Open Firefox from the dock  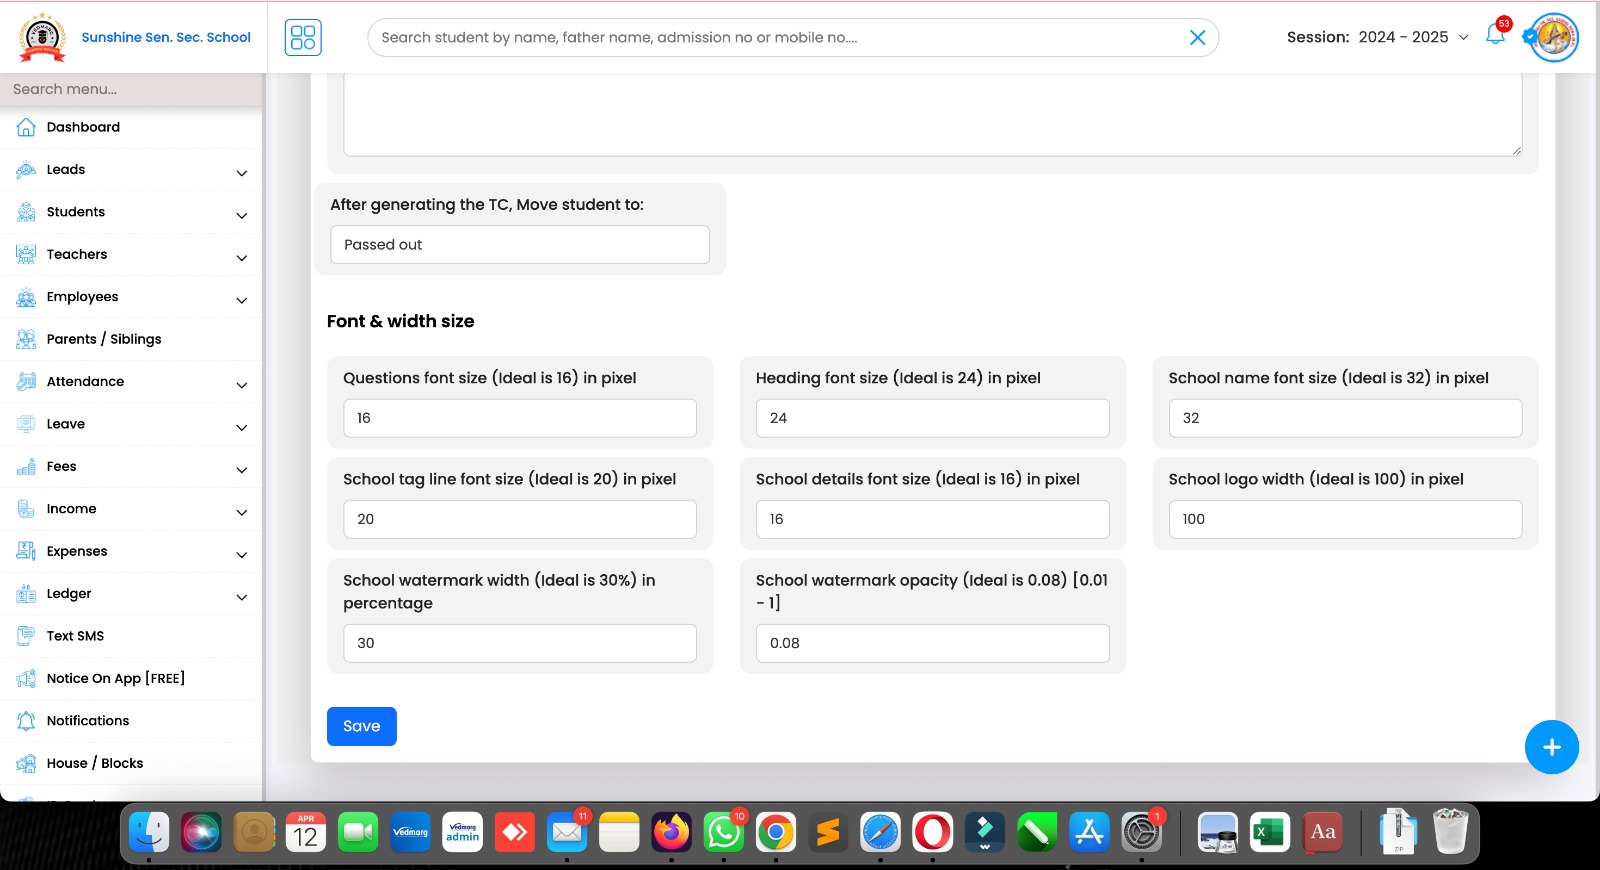pos(671,832)
